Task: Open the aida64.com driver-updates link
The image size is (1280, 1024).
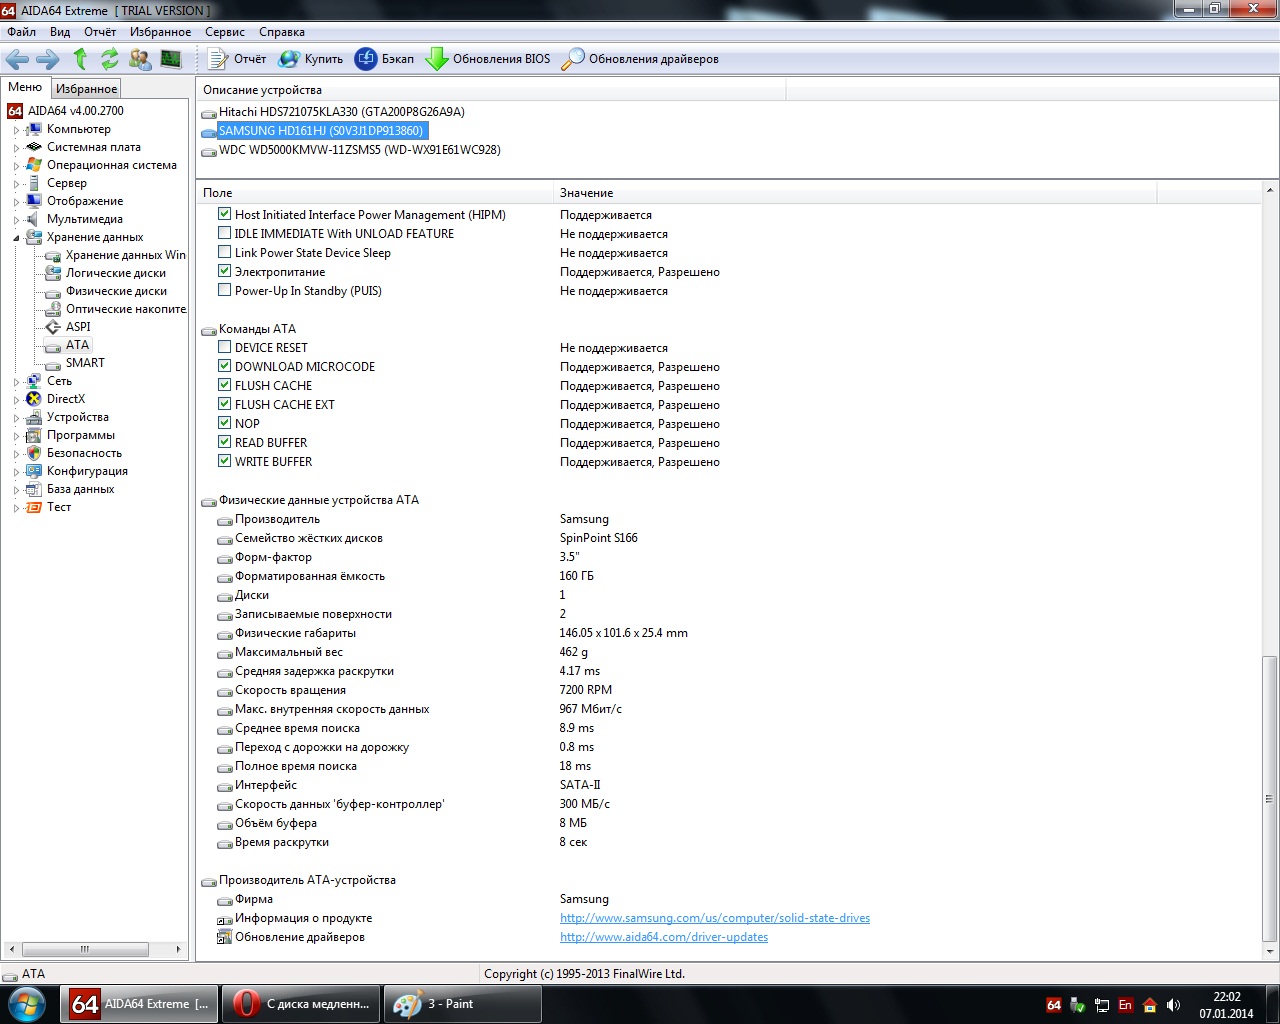Action: 664,937
